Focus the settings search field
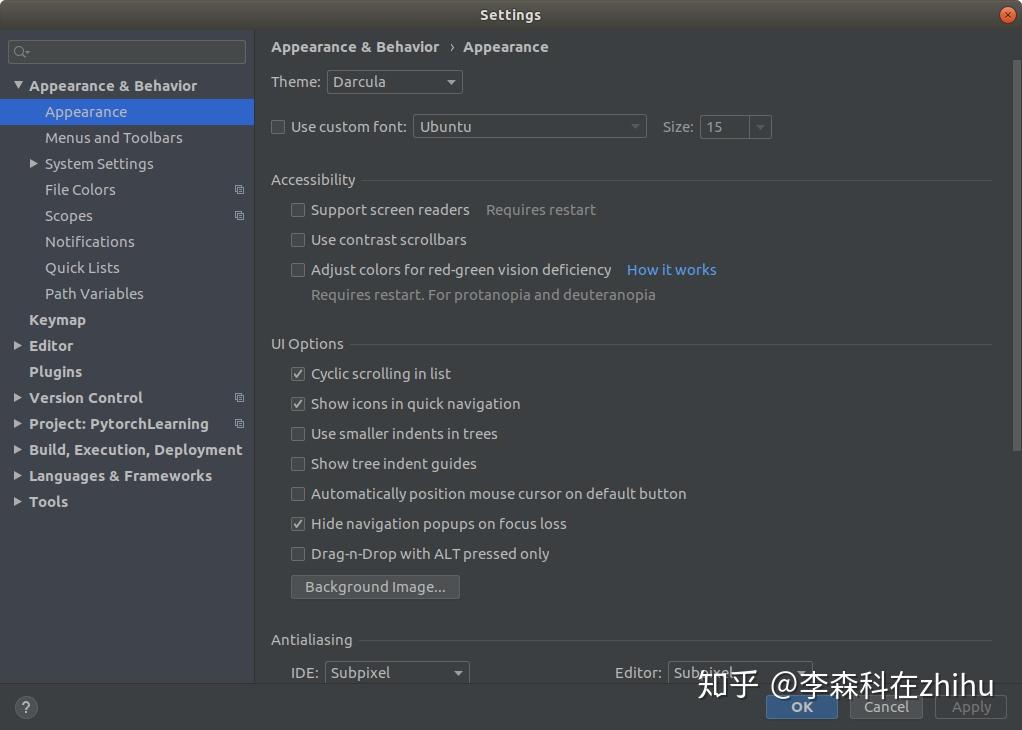 coord(127,52)
